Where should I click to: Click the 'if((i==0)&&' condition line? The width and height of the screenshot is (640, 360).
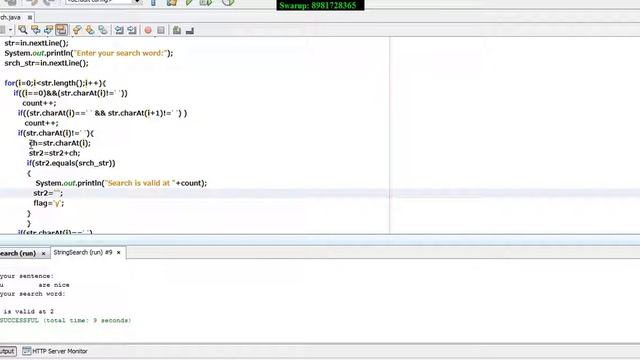70,93
